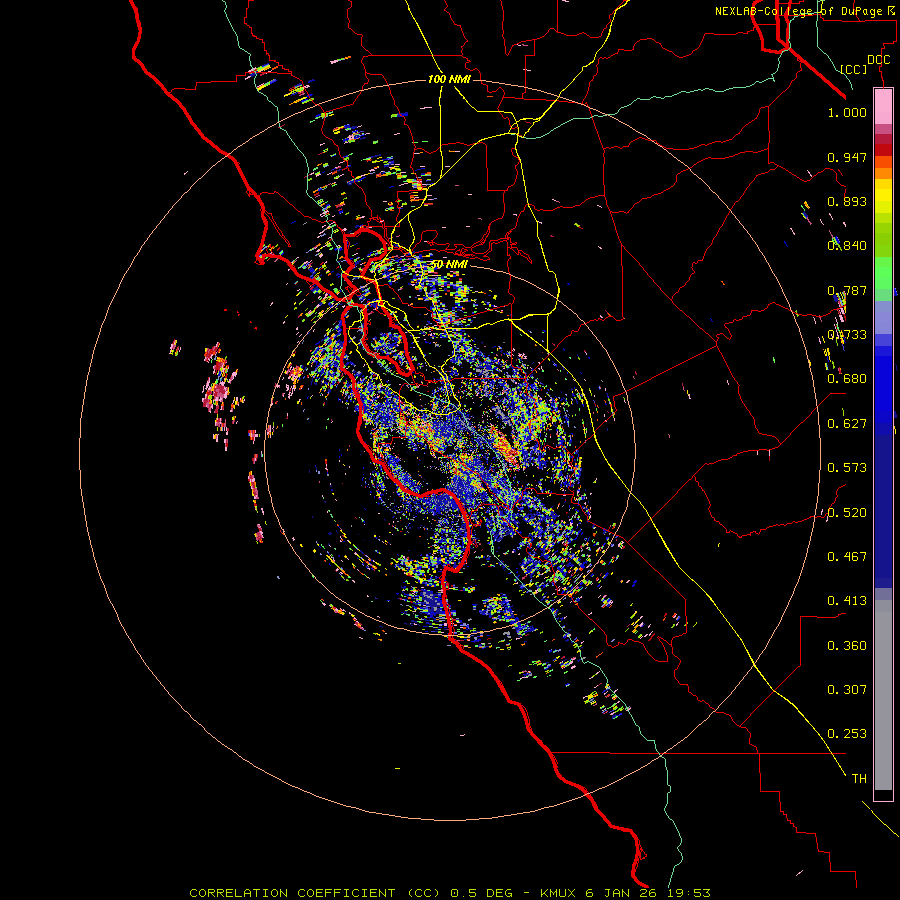
Task: Select the 0.520 scale value
Action: point(847,513)
